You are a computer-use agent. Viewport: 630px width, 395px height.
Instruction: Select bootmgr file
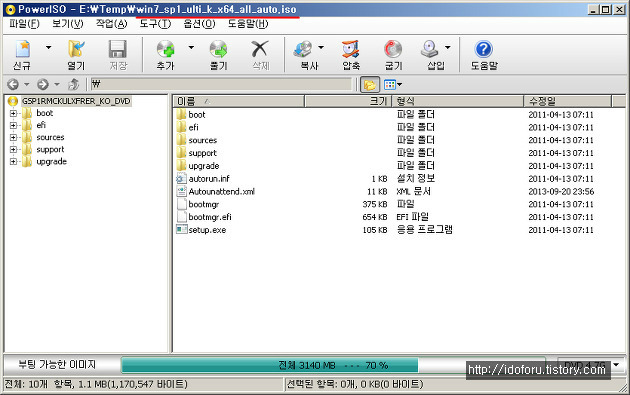click(x=204, y=204)
